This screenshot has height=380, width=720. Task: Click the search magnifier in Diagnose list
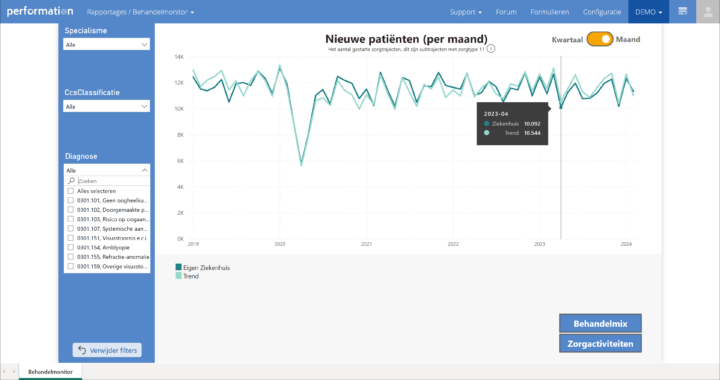(x=71, y=181)
